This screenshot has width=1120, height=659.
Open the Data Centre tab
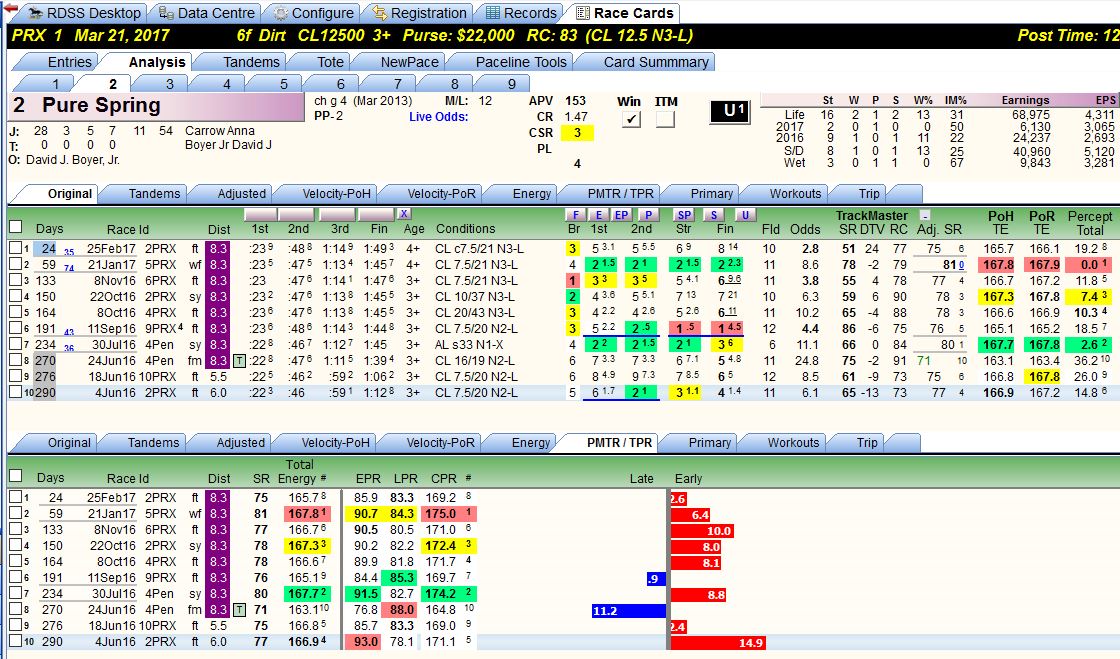(207, 13)
